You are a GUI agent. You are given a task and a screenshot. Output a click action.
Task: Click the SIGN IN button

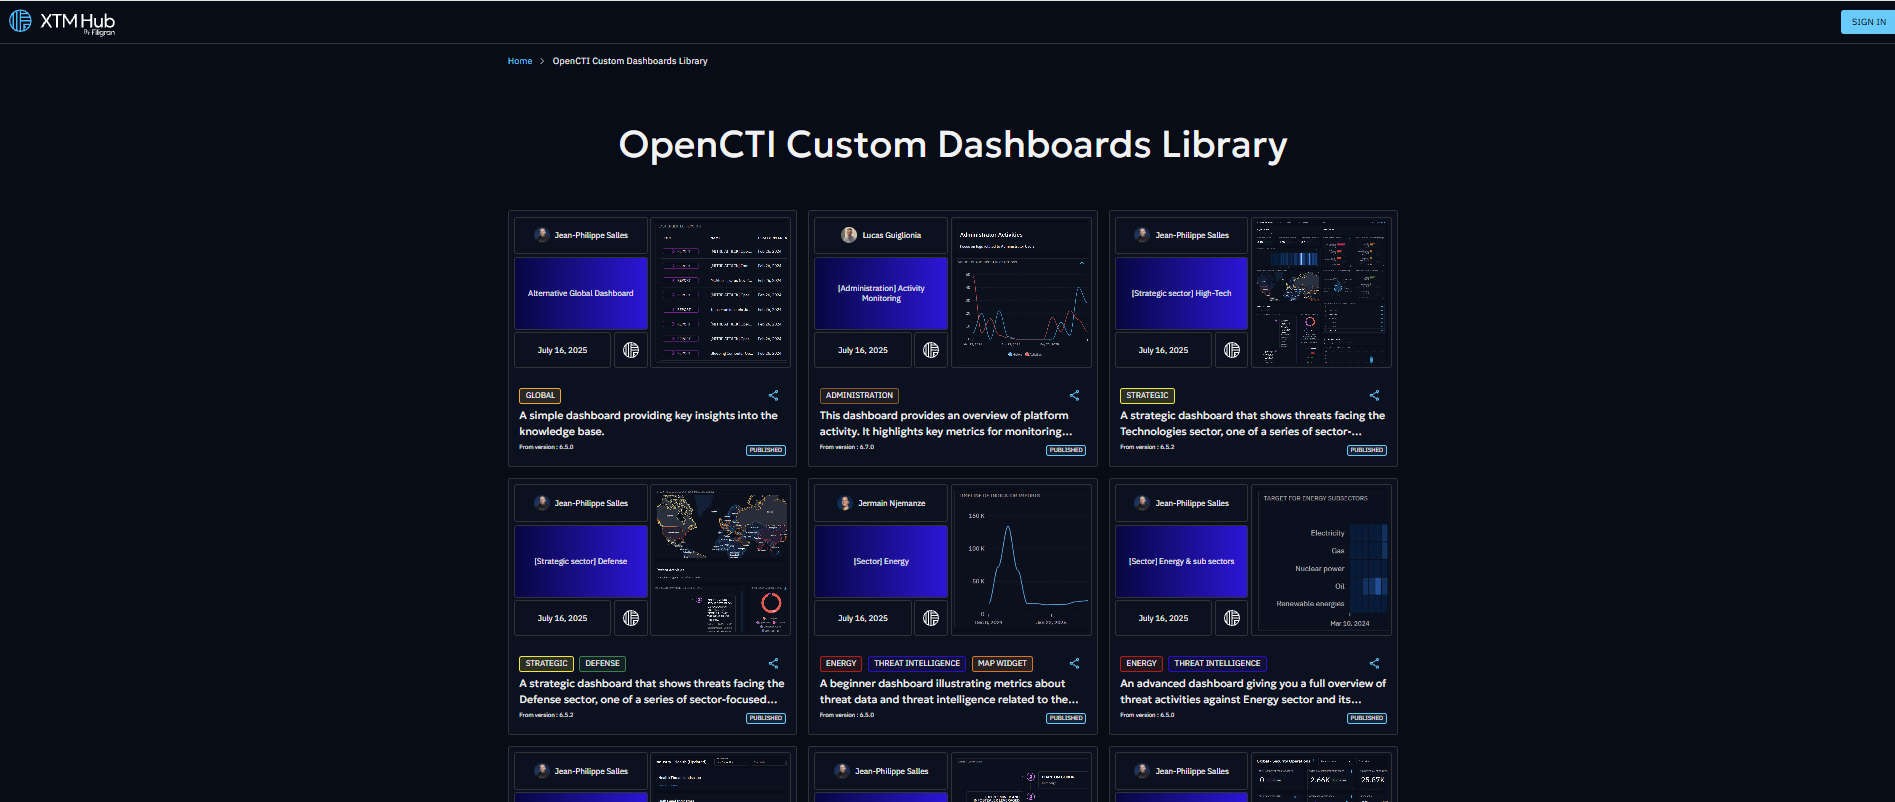point(1867,22)
